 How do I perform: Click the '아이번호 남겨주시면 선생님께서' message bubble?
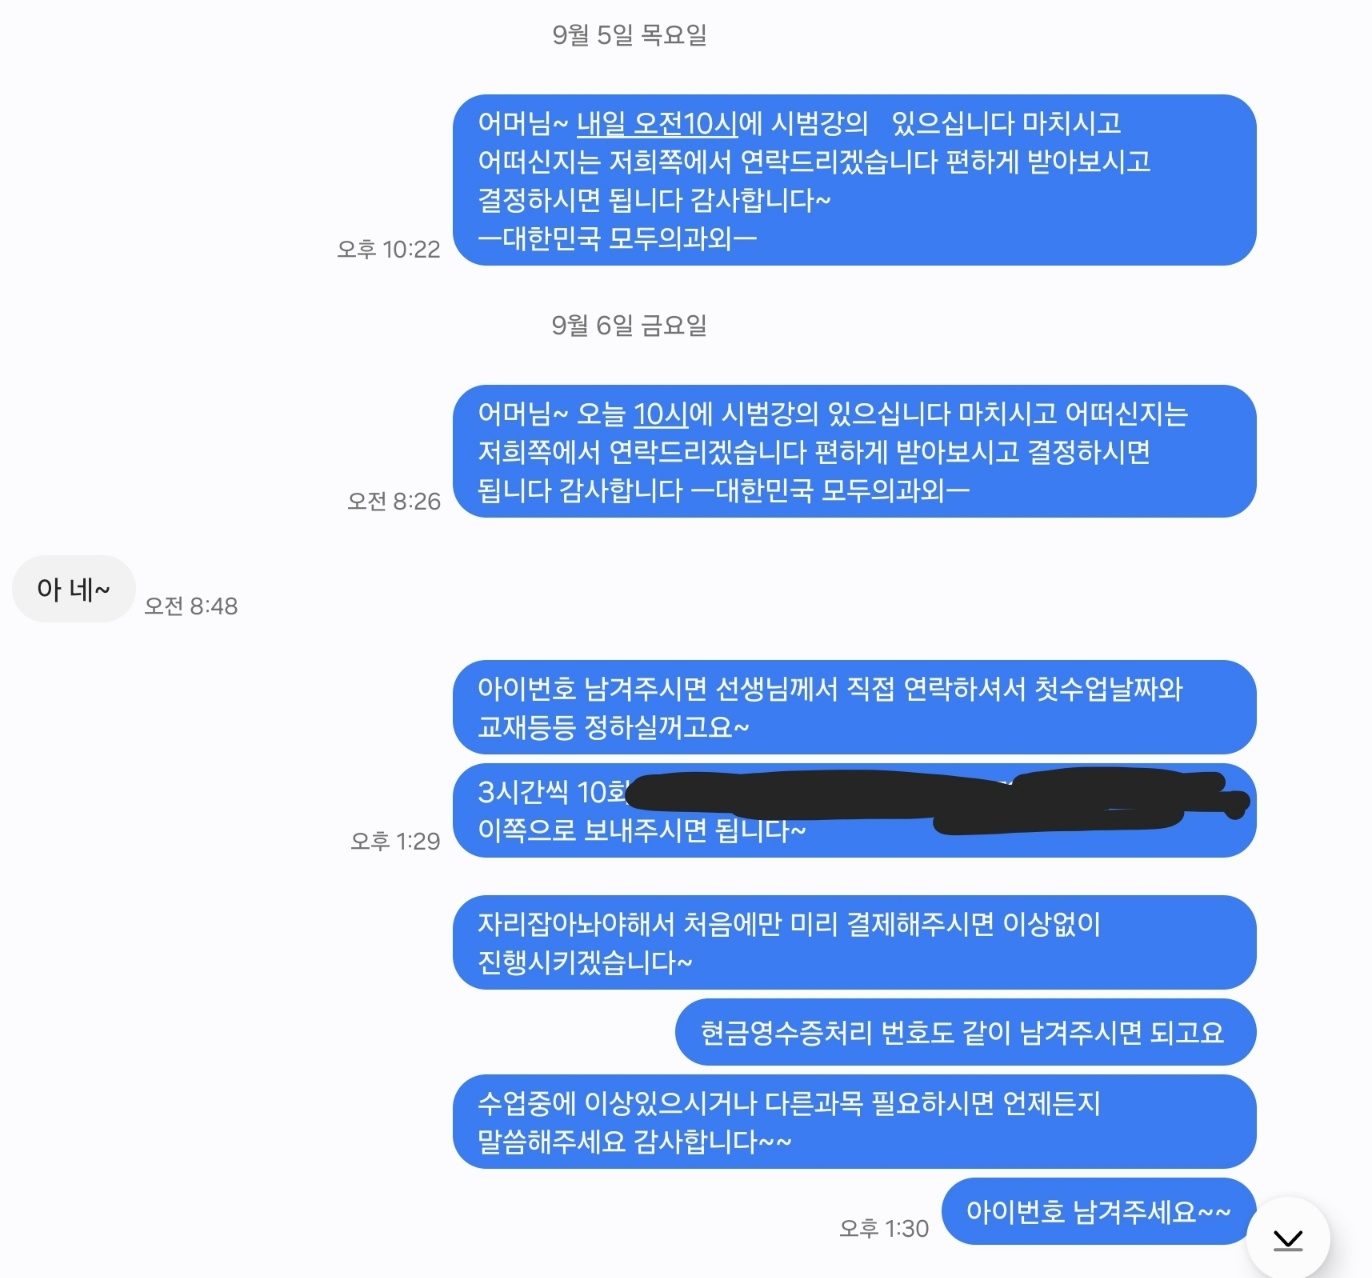854,707
